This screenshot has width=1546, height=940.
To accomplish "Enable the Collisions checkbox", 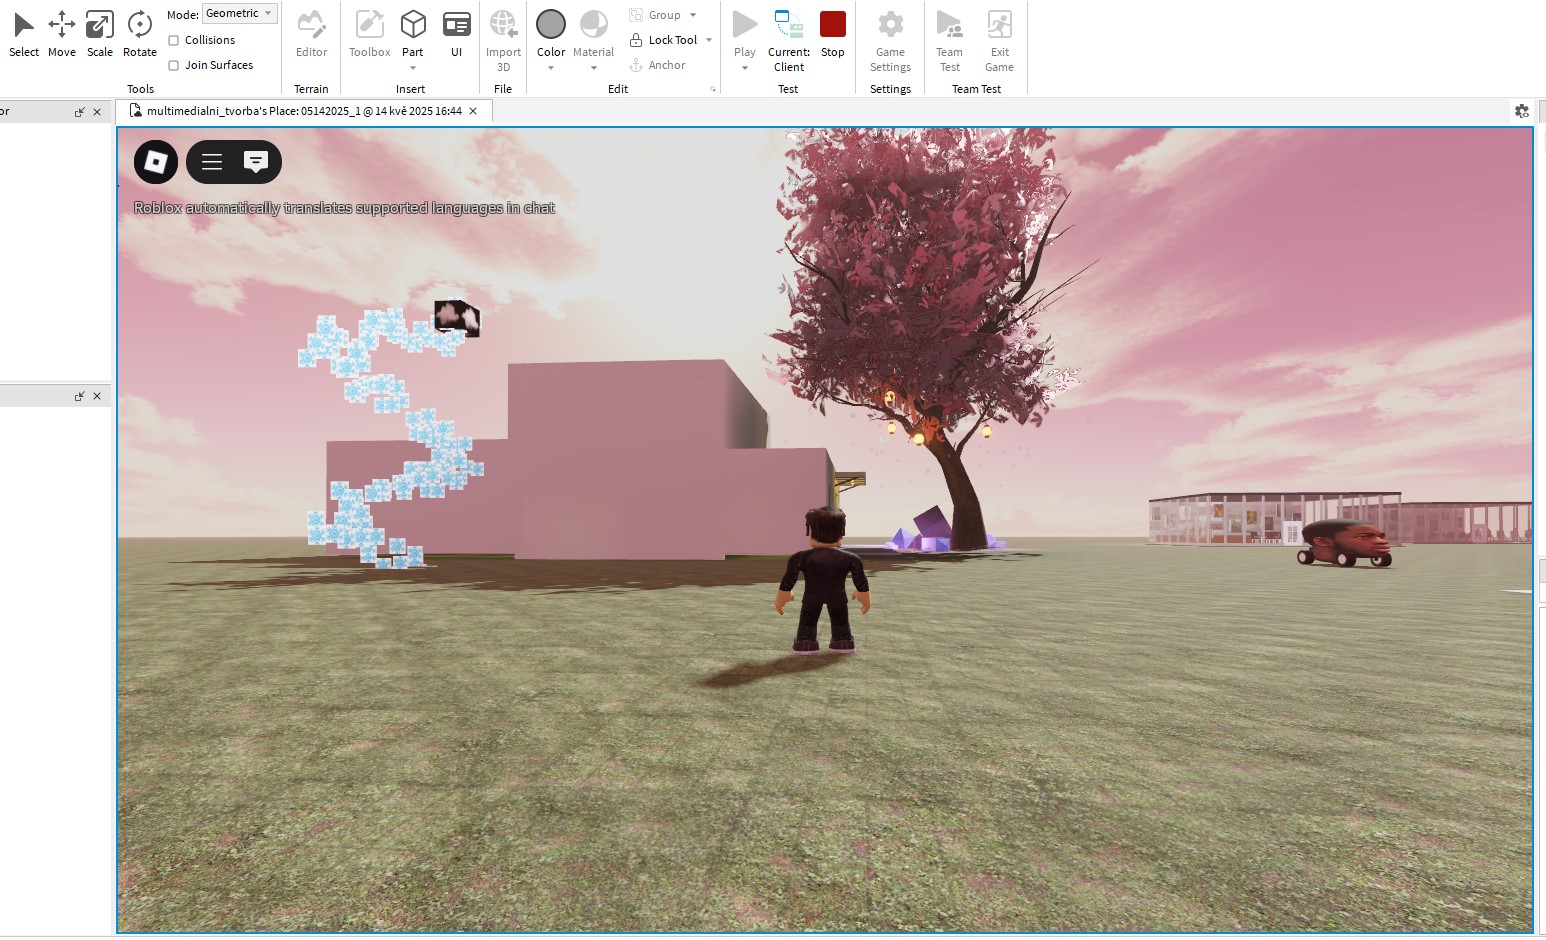I will pyautogui.click(x=174, y=40).
